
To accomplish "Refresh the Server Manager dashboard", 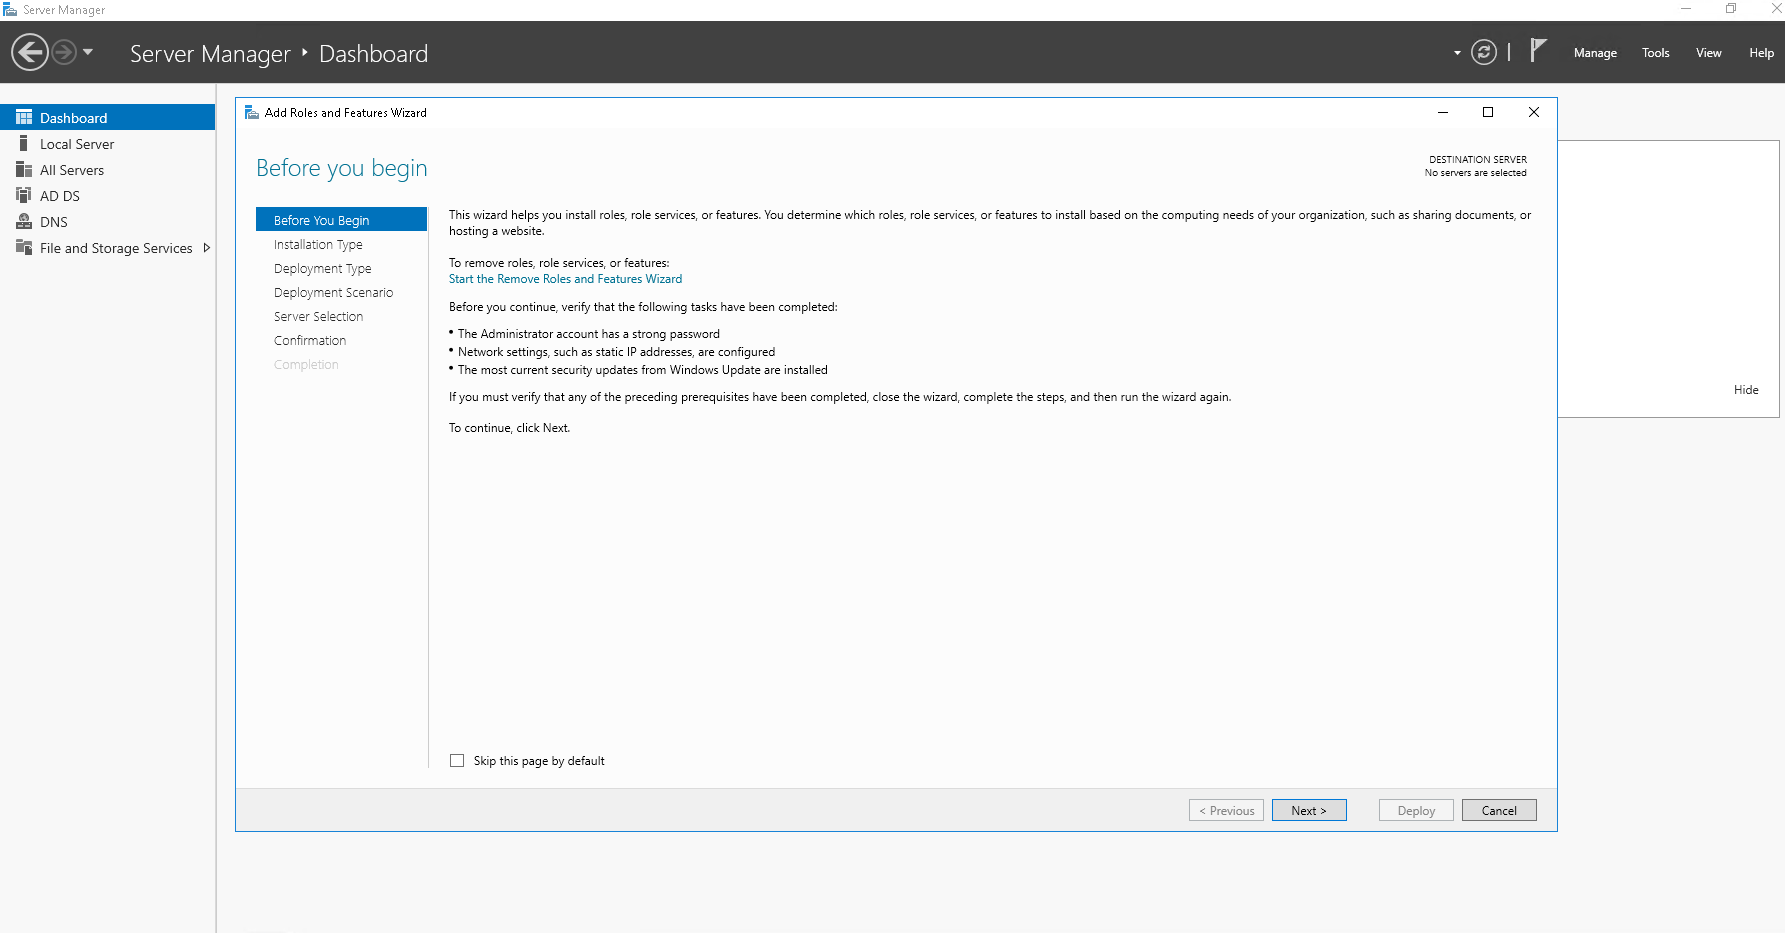I will (x=1484, y=52).
